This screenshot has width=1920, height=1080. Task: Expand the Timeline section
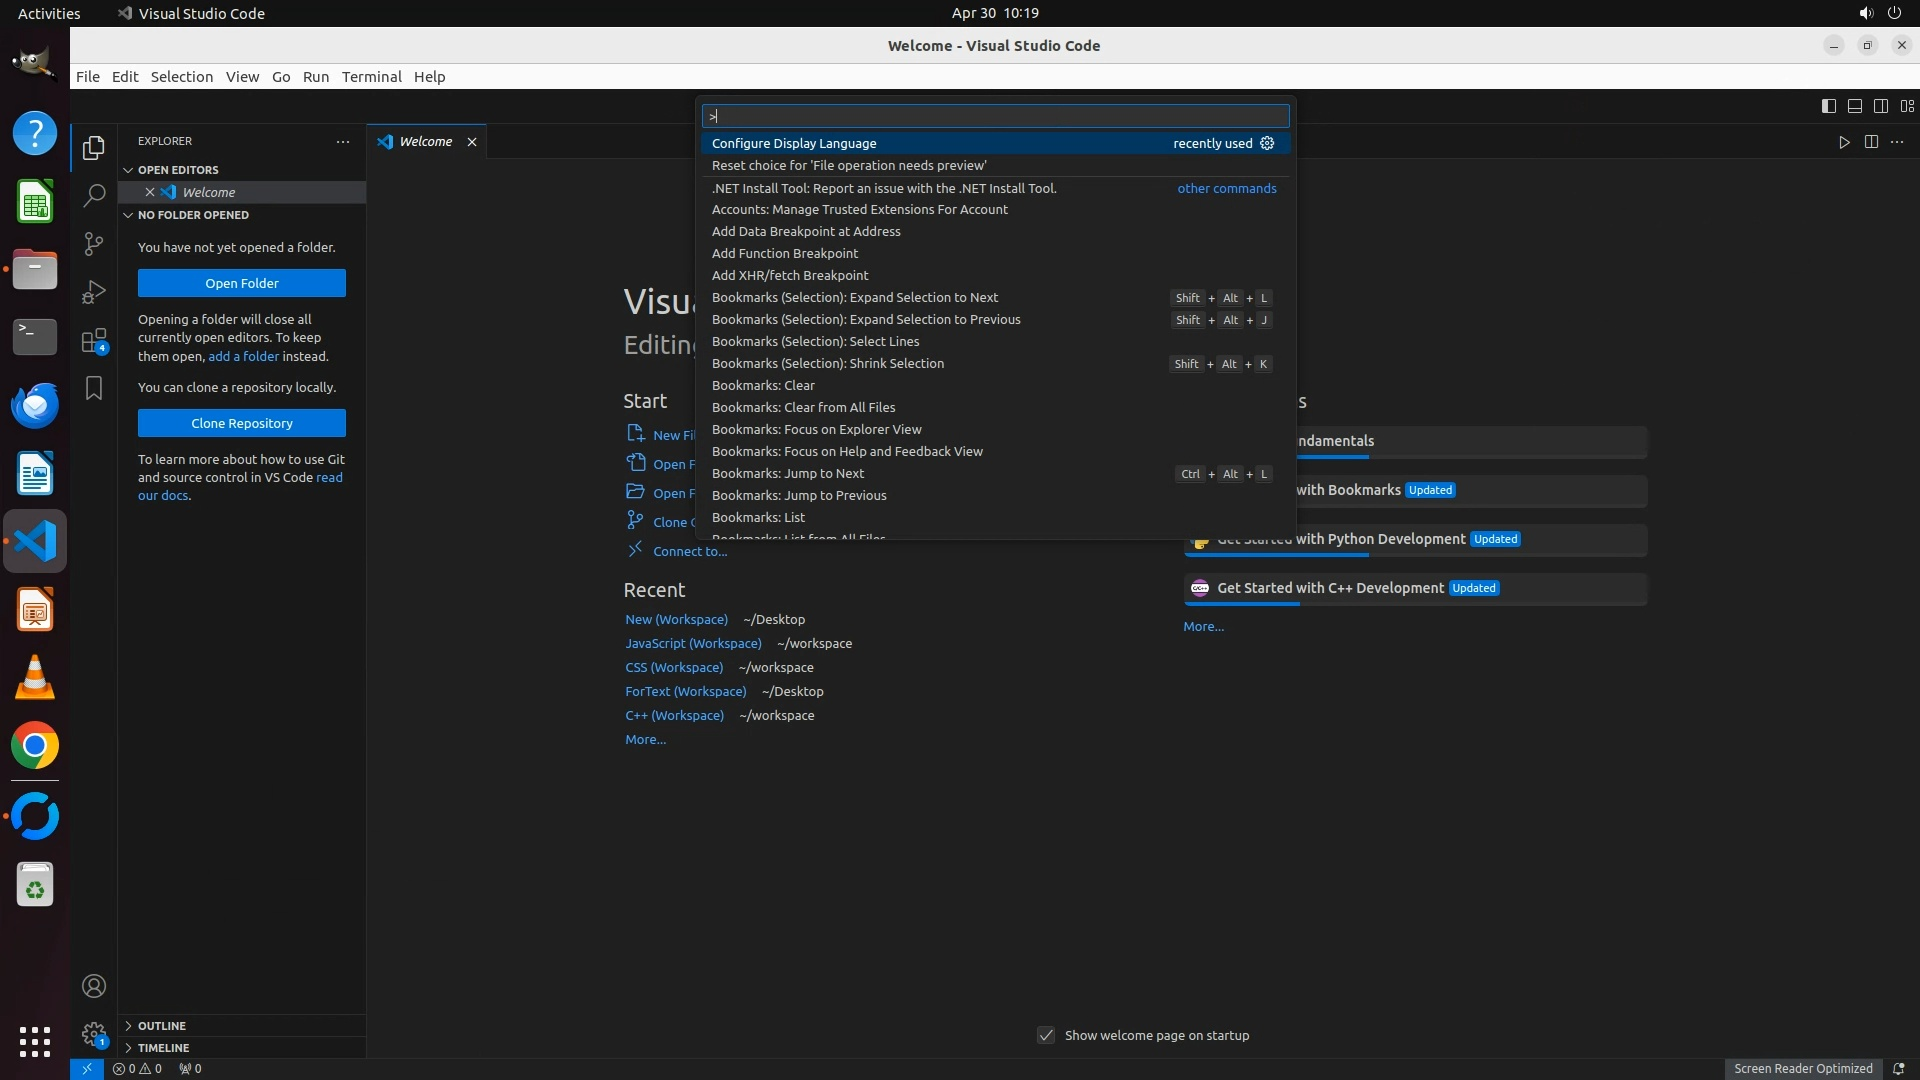pyautogui.click(x=163, y=1048)
